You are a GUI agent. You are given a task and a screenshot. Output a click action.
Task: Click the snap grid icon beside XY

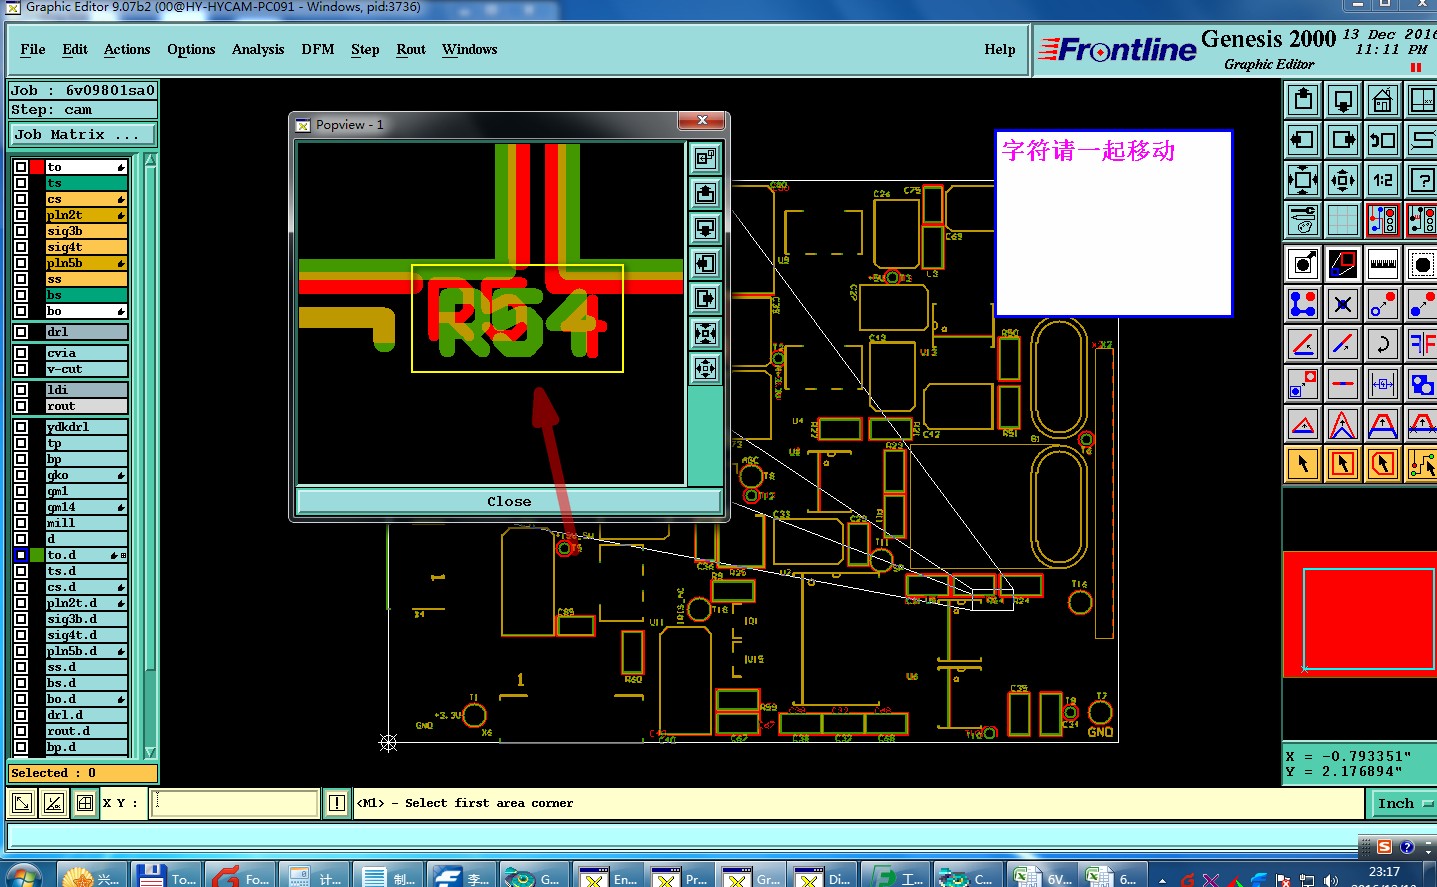pyautogui.click(x=85, y=803)
